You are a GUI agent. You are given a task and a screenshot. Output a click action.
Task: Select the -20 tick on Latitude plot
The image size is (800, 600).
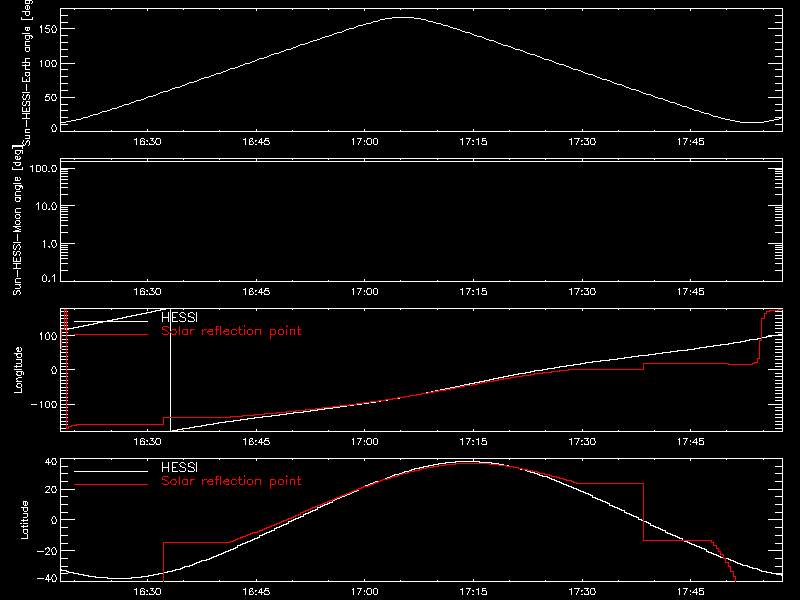click(47, 551)
